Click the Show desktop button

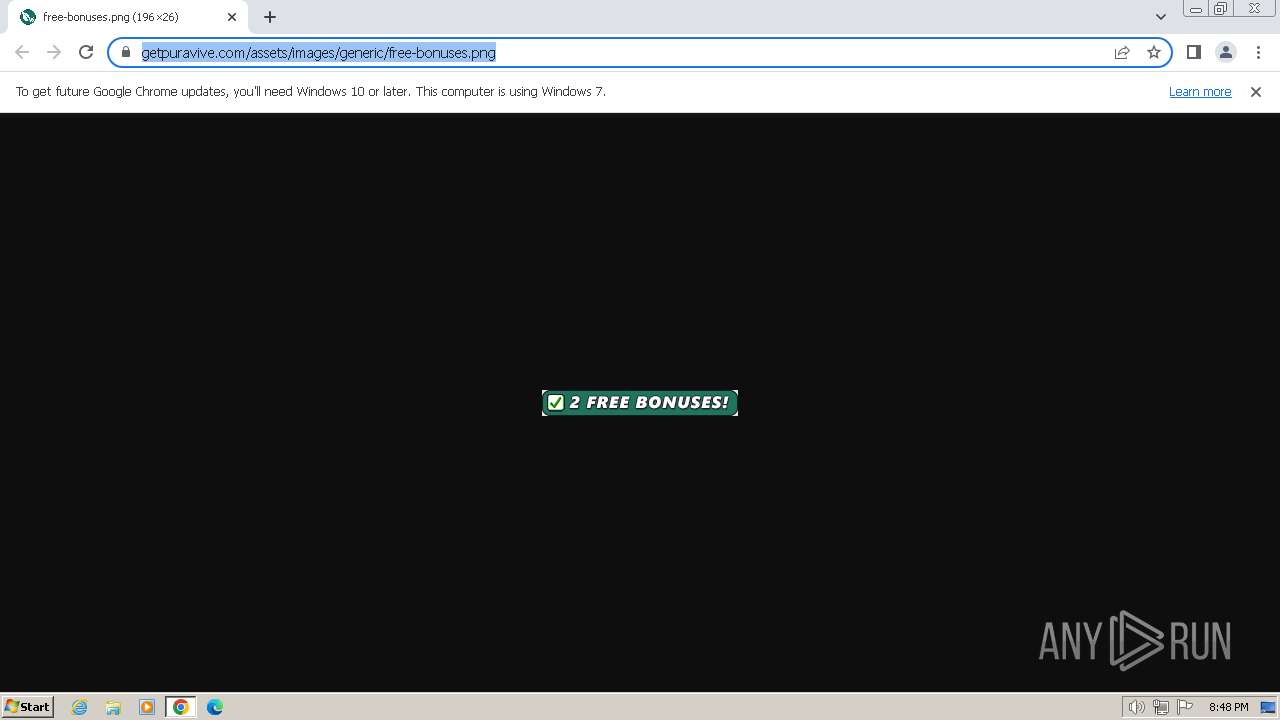[x=1268, y=707]
